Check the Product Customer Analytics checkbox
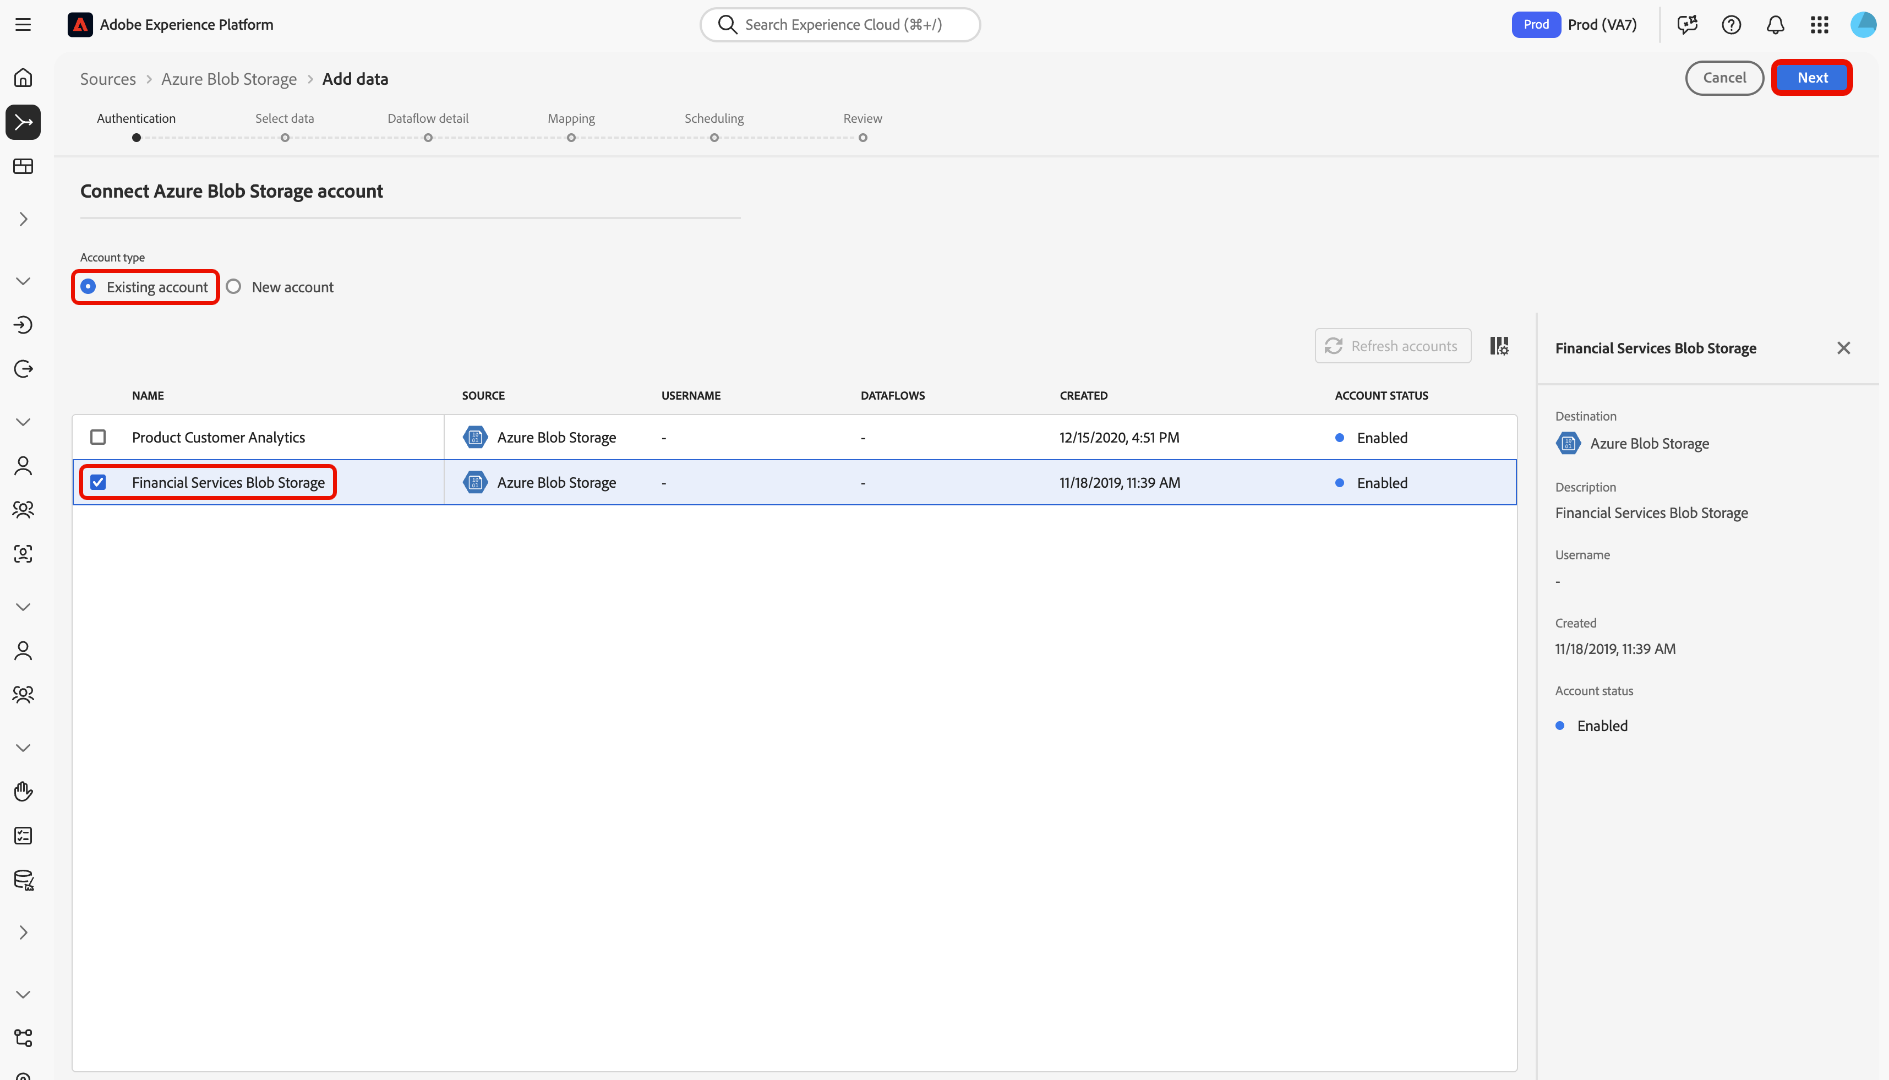Image resolution: width=1889 pixels, height=1080 pixels. pos(98,437)
